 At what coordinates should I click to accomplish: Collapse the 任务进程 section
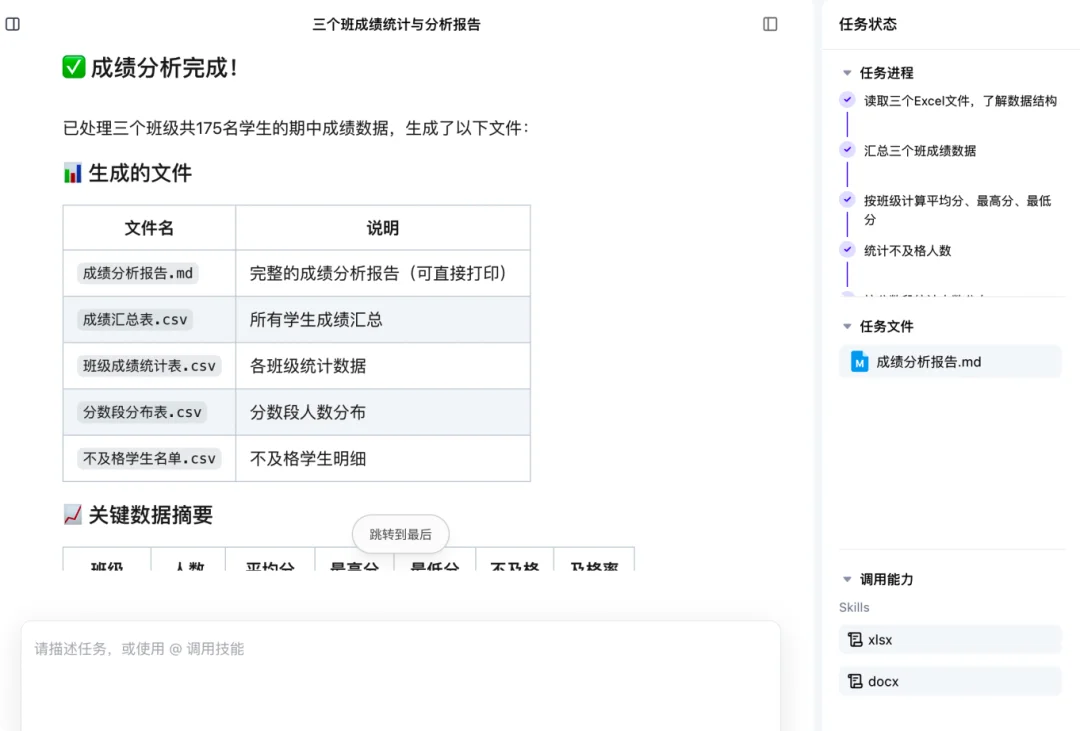point(846,72)
